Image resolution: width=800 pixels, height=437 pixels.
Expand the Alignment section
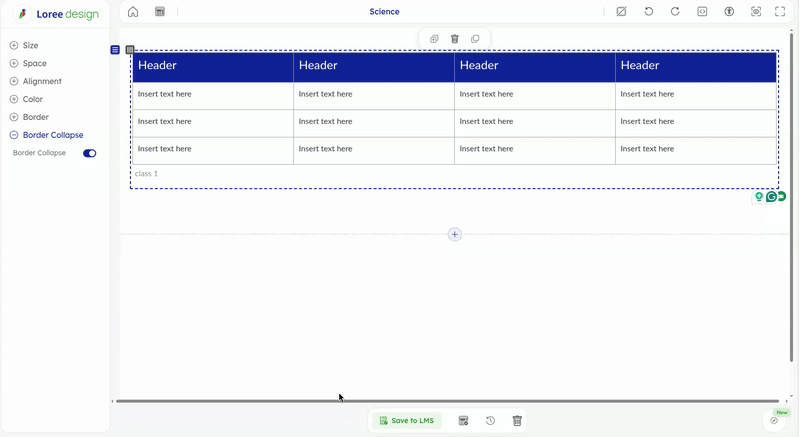pos(42,82)
